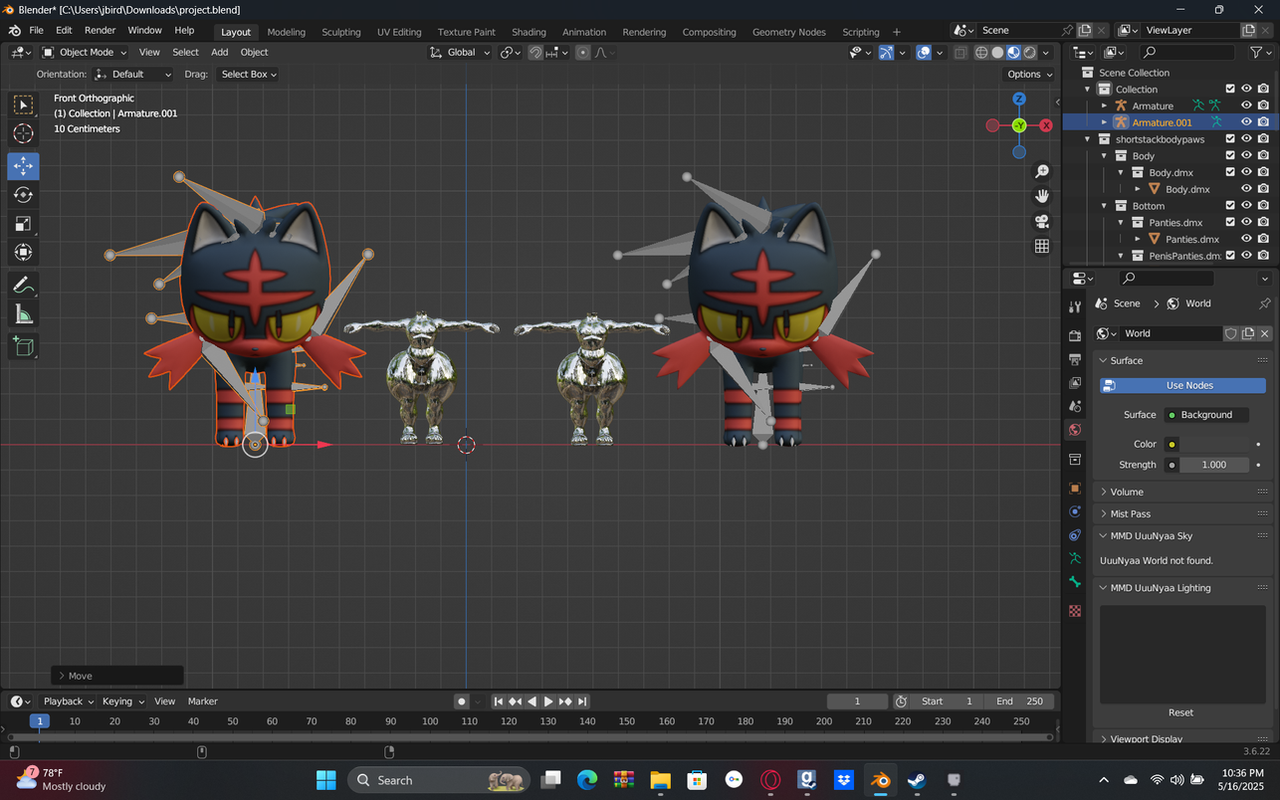Open the Playback dropdown in timeline
Viewport: 1280px width, 800px height.
click(67, 701)
